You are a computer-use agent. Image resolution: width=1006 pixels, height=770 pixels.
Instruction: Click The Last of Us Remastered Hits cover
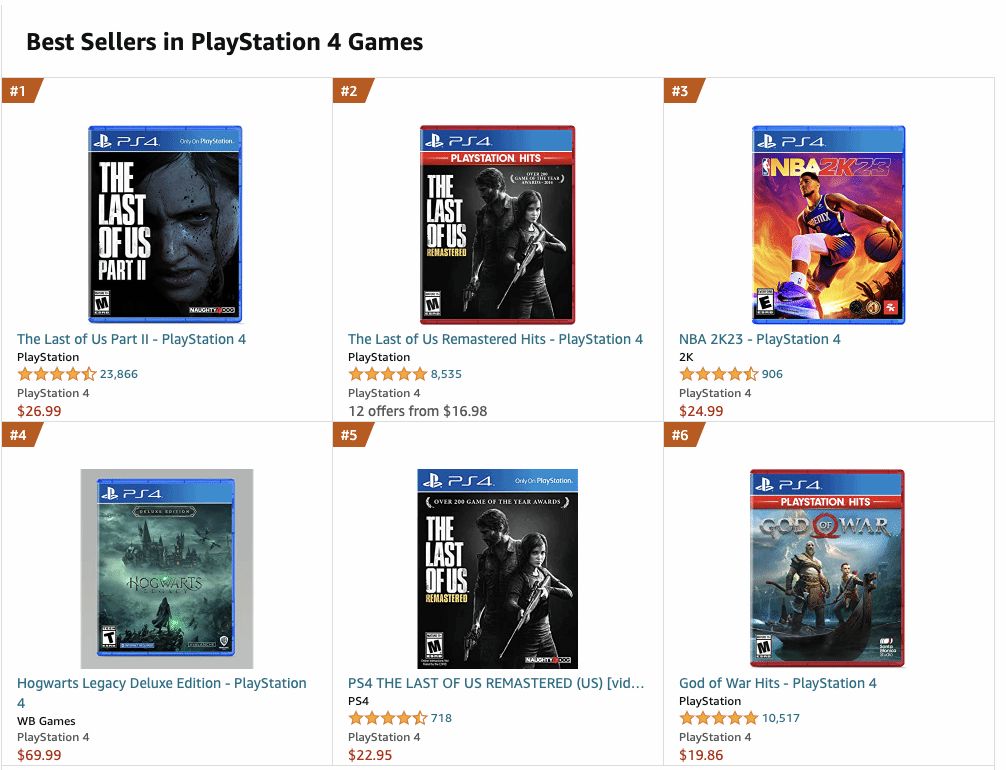tap(497, 224)
